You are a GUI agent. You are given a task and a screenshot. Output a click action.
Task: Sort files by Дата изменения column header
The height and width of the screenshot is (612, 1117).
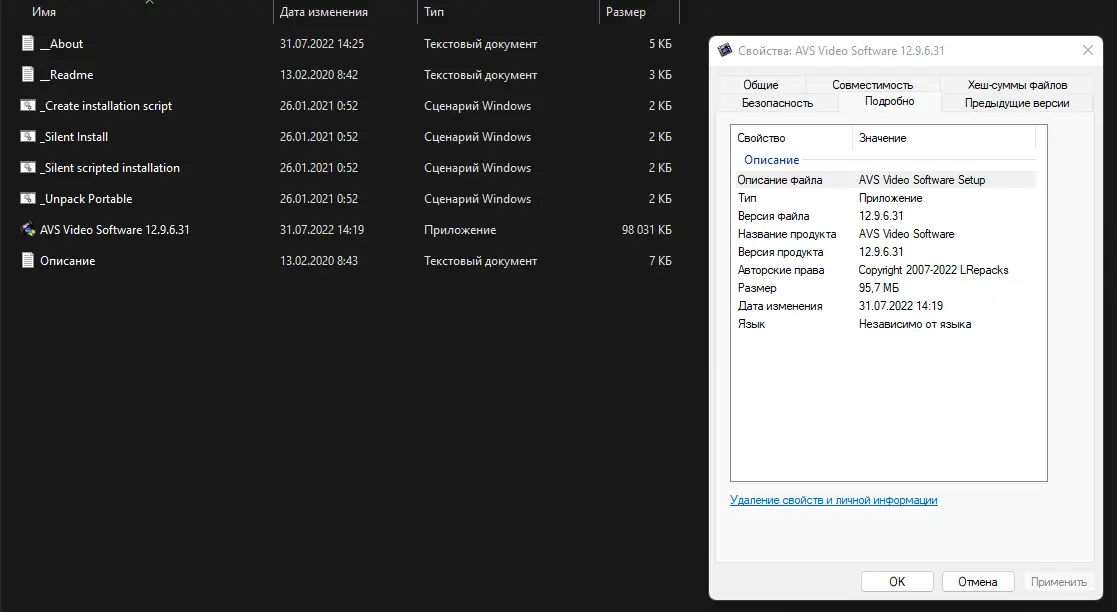323,12
